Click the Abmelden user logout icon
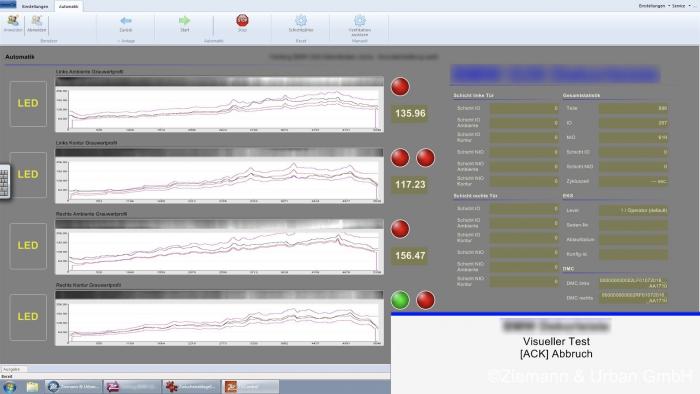This screenshot has height=394, width=700. pos(37,23)
